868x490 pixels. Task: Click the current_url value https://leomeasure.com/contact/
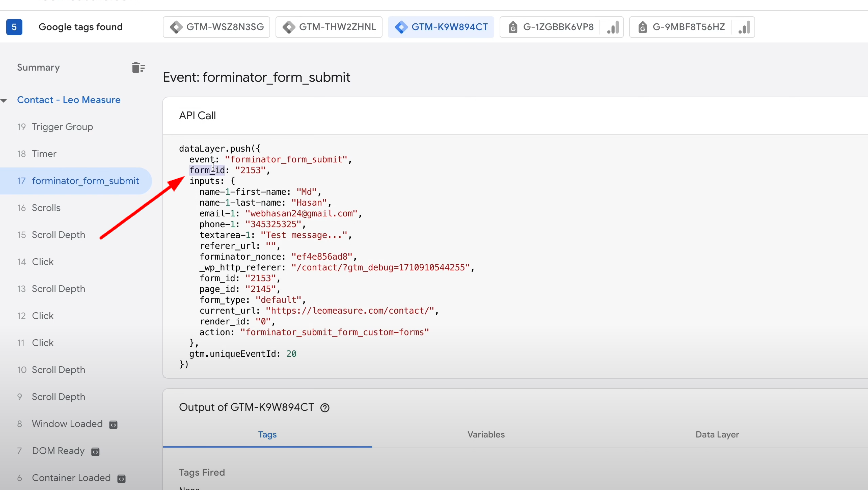click(350, 311)
